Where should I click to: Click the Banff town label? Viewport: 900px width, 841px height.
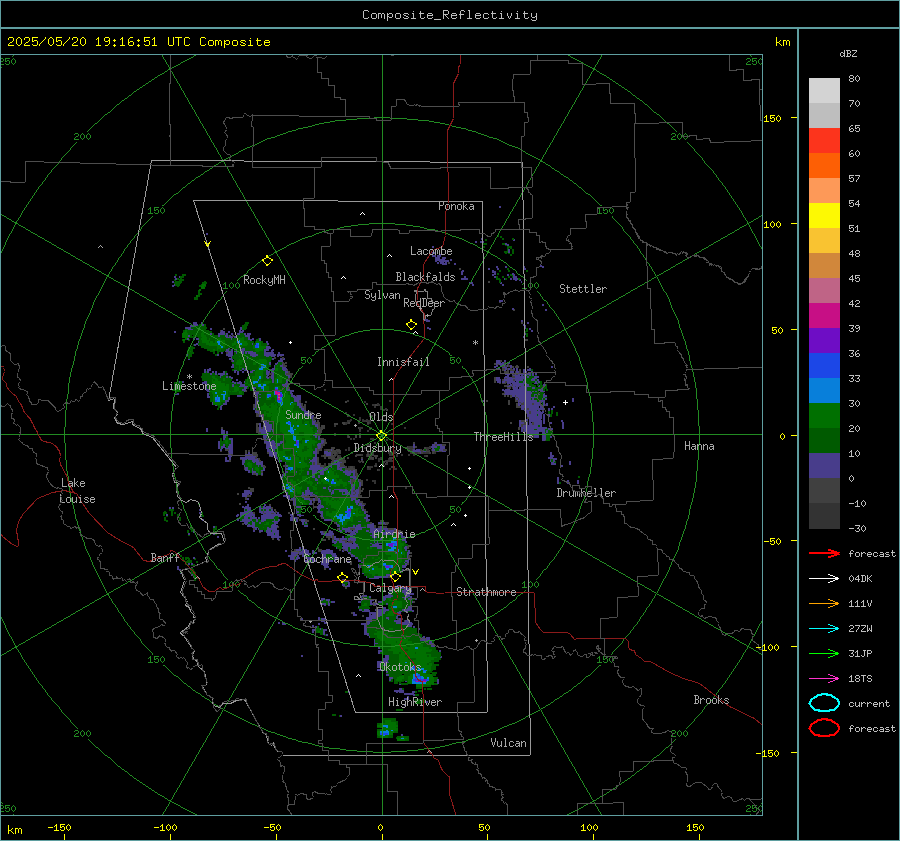click(165, 557)
